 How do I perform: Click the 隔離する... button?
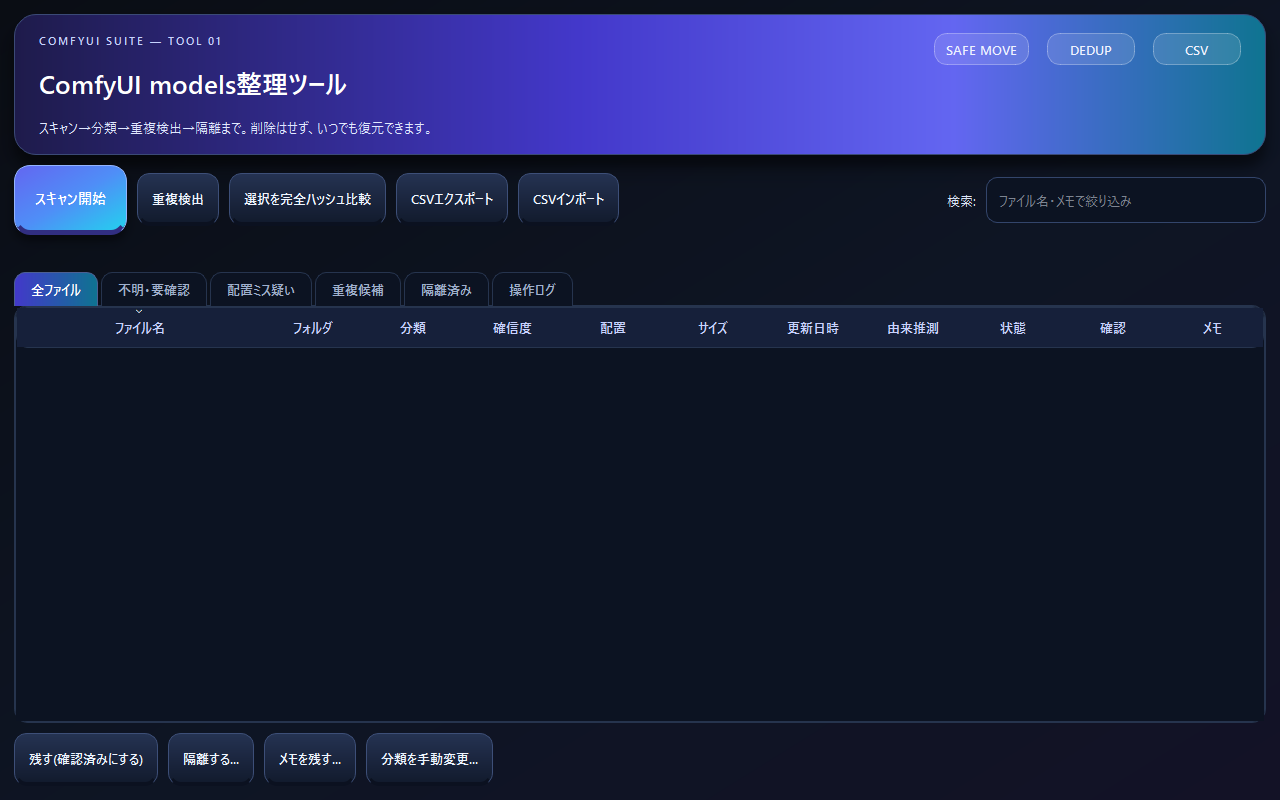point(211,759)
